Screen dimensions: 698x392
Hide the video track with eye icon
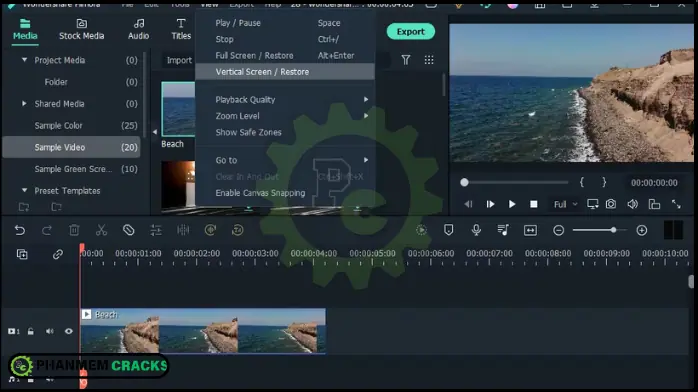point(69,331)
